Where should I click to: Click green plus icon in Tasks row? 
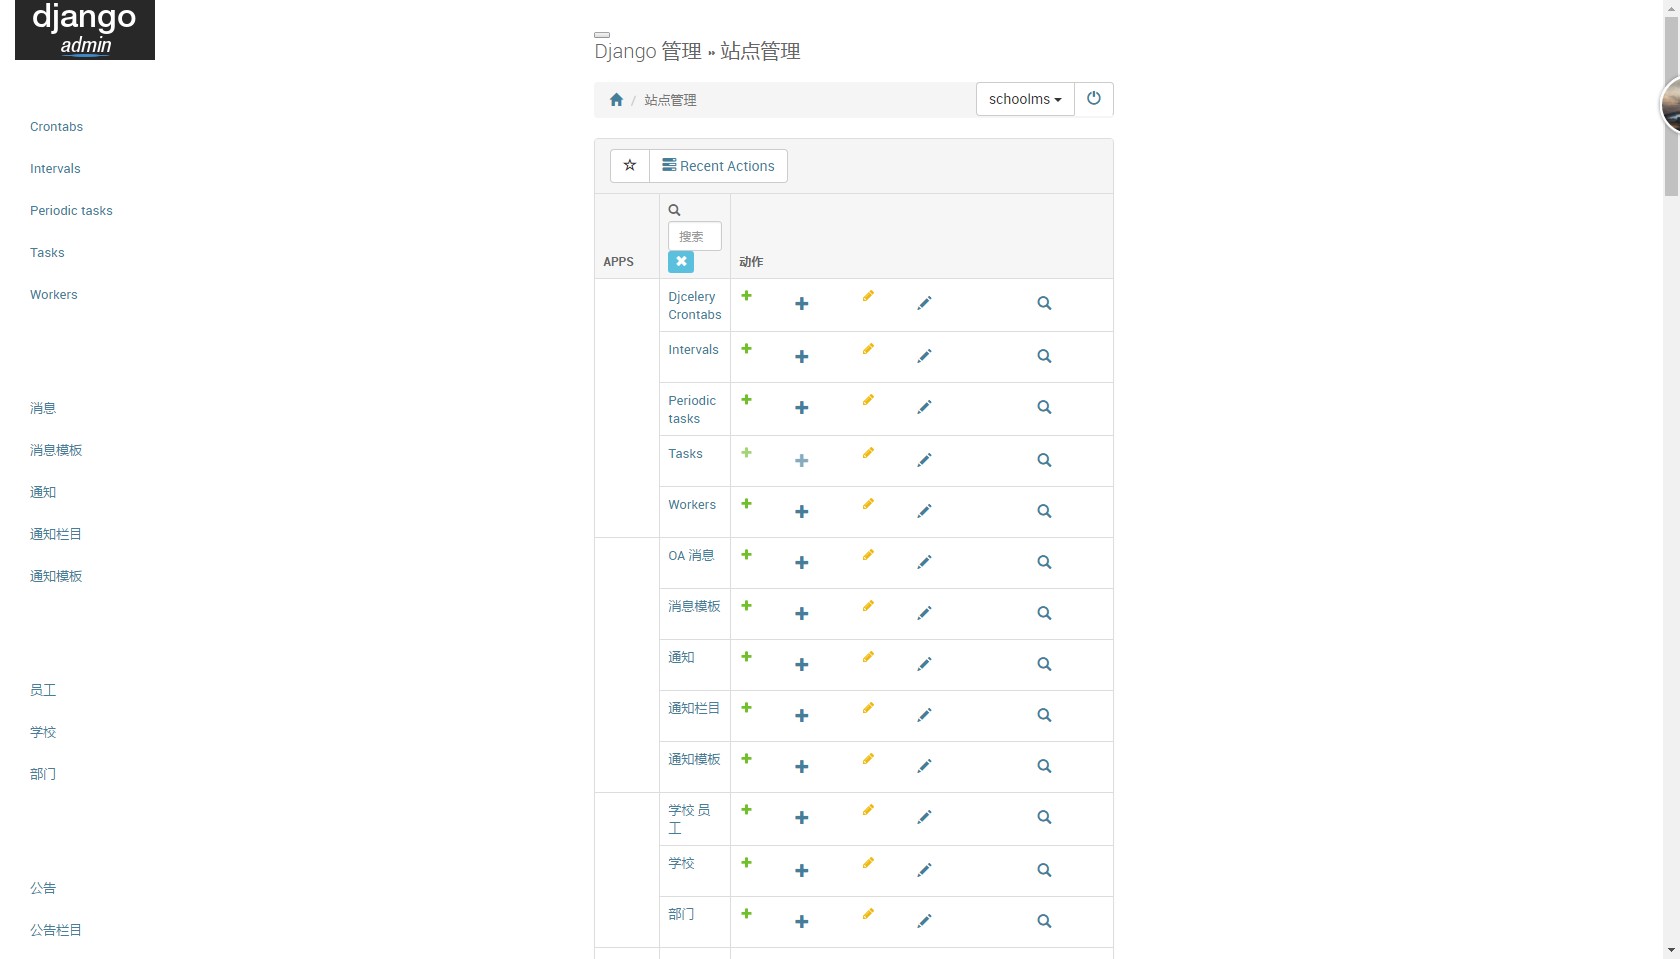(x=746, y=453)
